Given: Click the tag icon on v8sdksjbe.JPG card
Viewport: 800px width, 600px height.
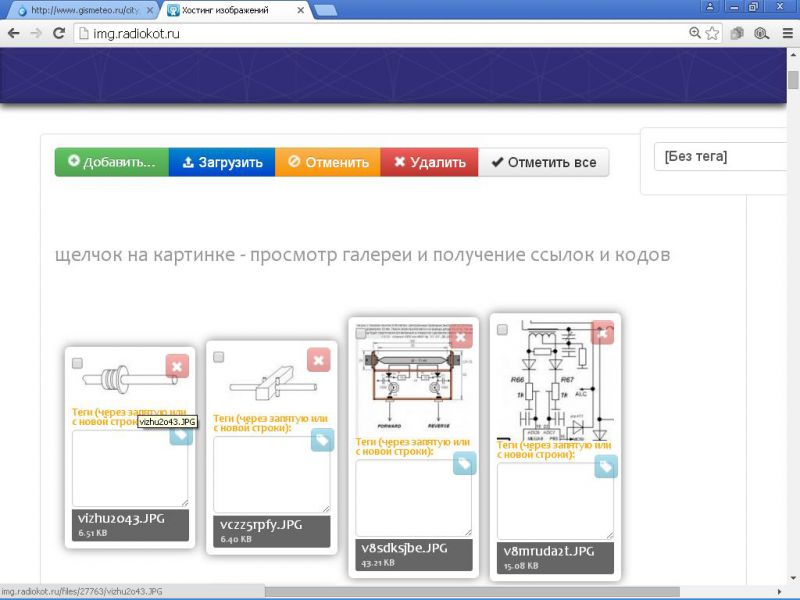Looking at the screenshot, I should point(464,463).
